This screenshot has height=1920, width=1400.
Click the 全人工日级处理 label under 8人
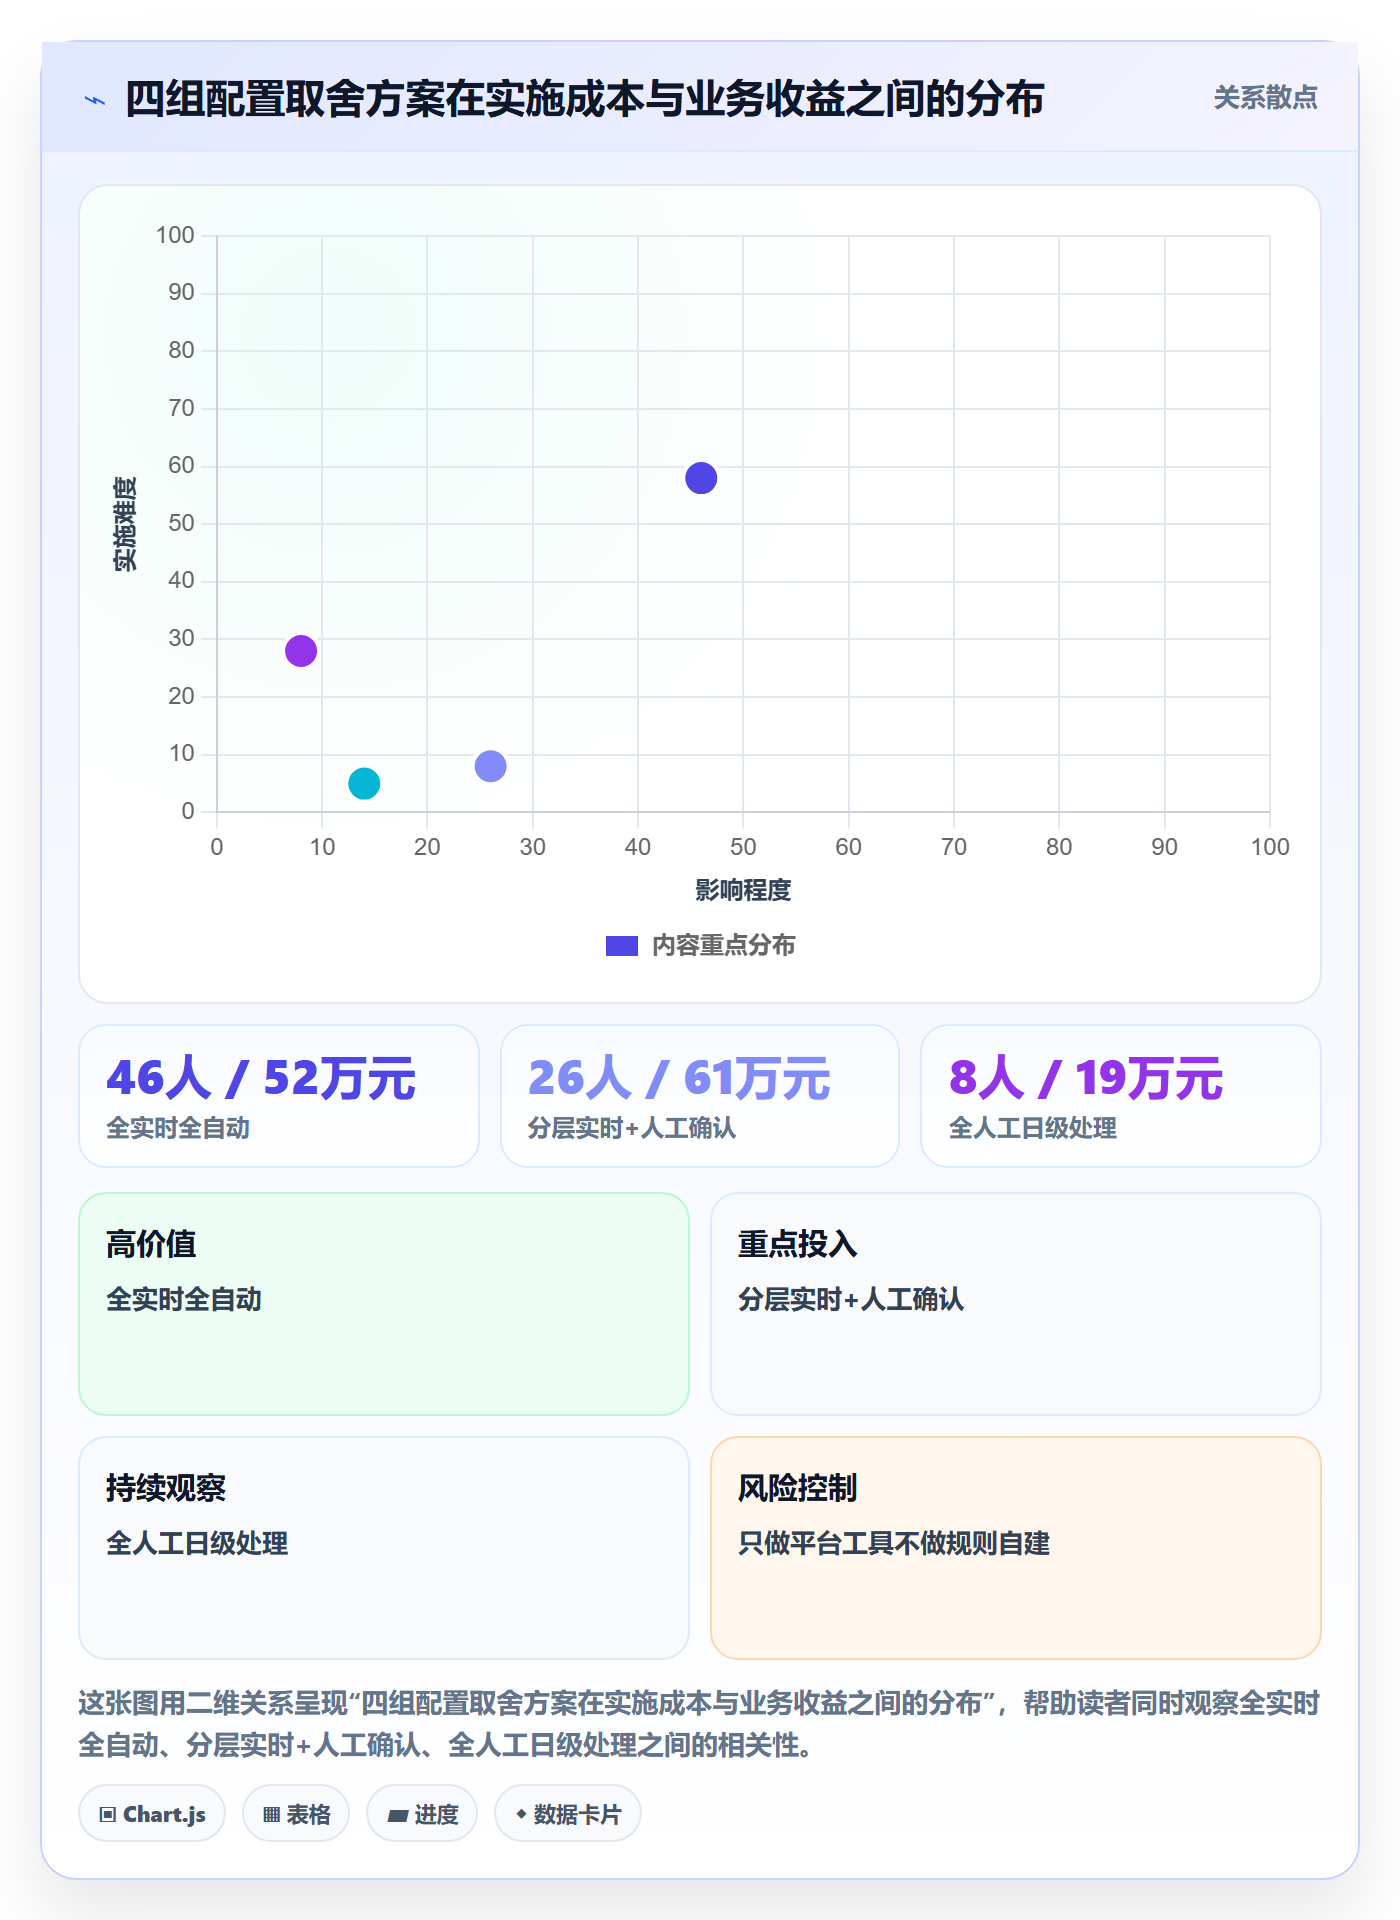tap(1033, 1128)
